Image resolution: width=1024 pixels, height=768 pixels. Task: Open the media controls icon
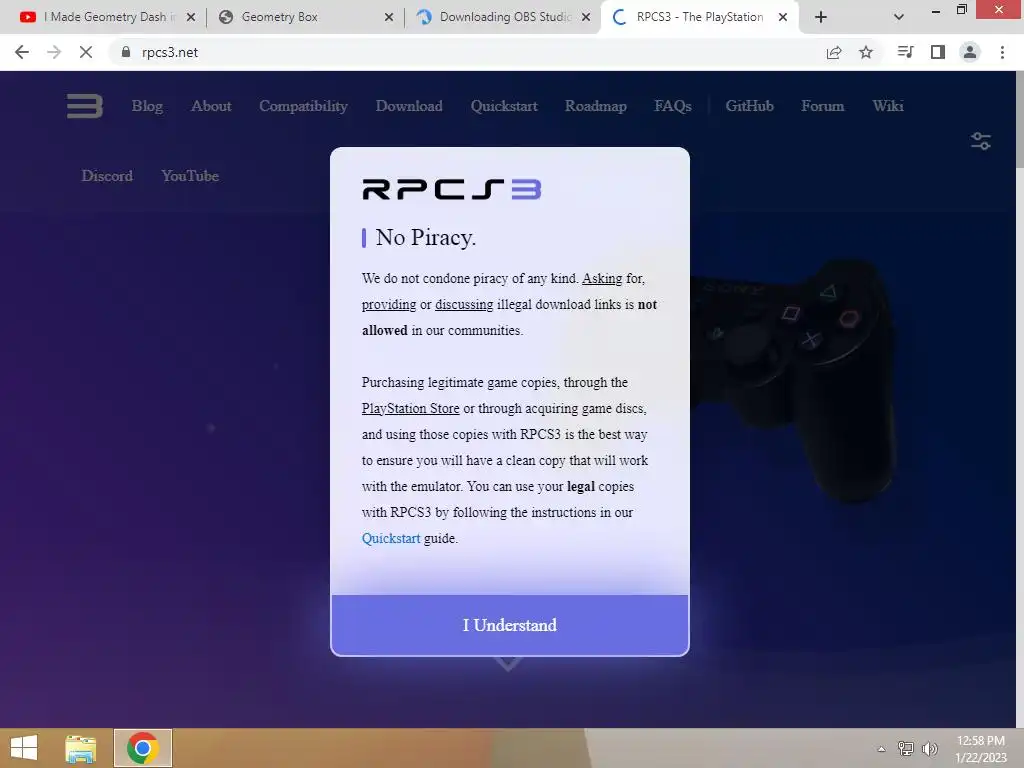click(x=906, y=52)
